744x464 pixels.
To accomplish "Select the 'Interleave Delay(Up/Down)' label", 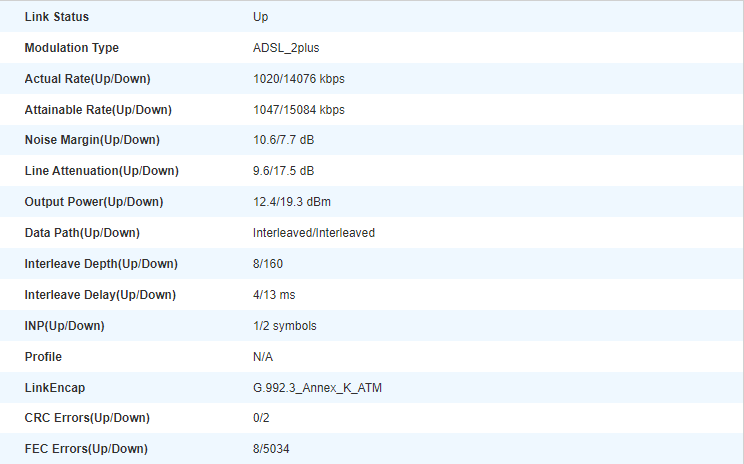I will (100, 295).
